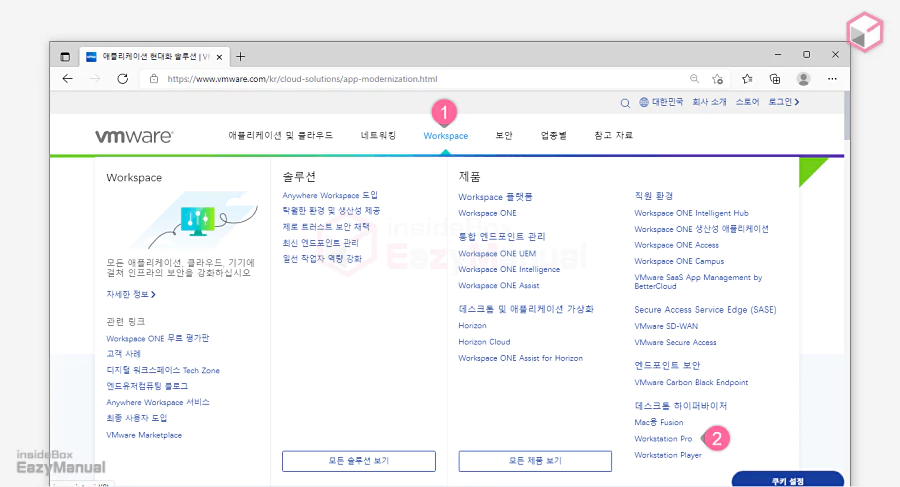Open 엔드유저컴퓨팅 블로그 link
The width and height of the screenshot is (900, 487).
point(147,386)
